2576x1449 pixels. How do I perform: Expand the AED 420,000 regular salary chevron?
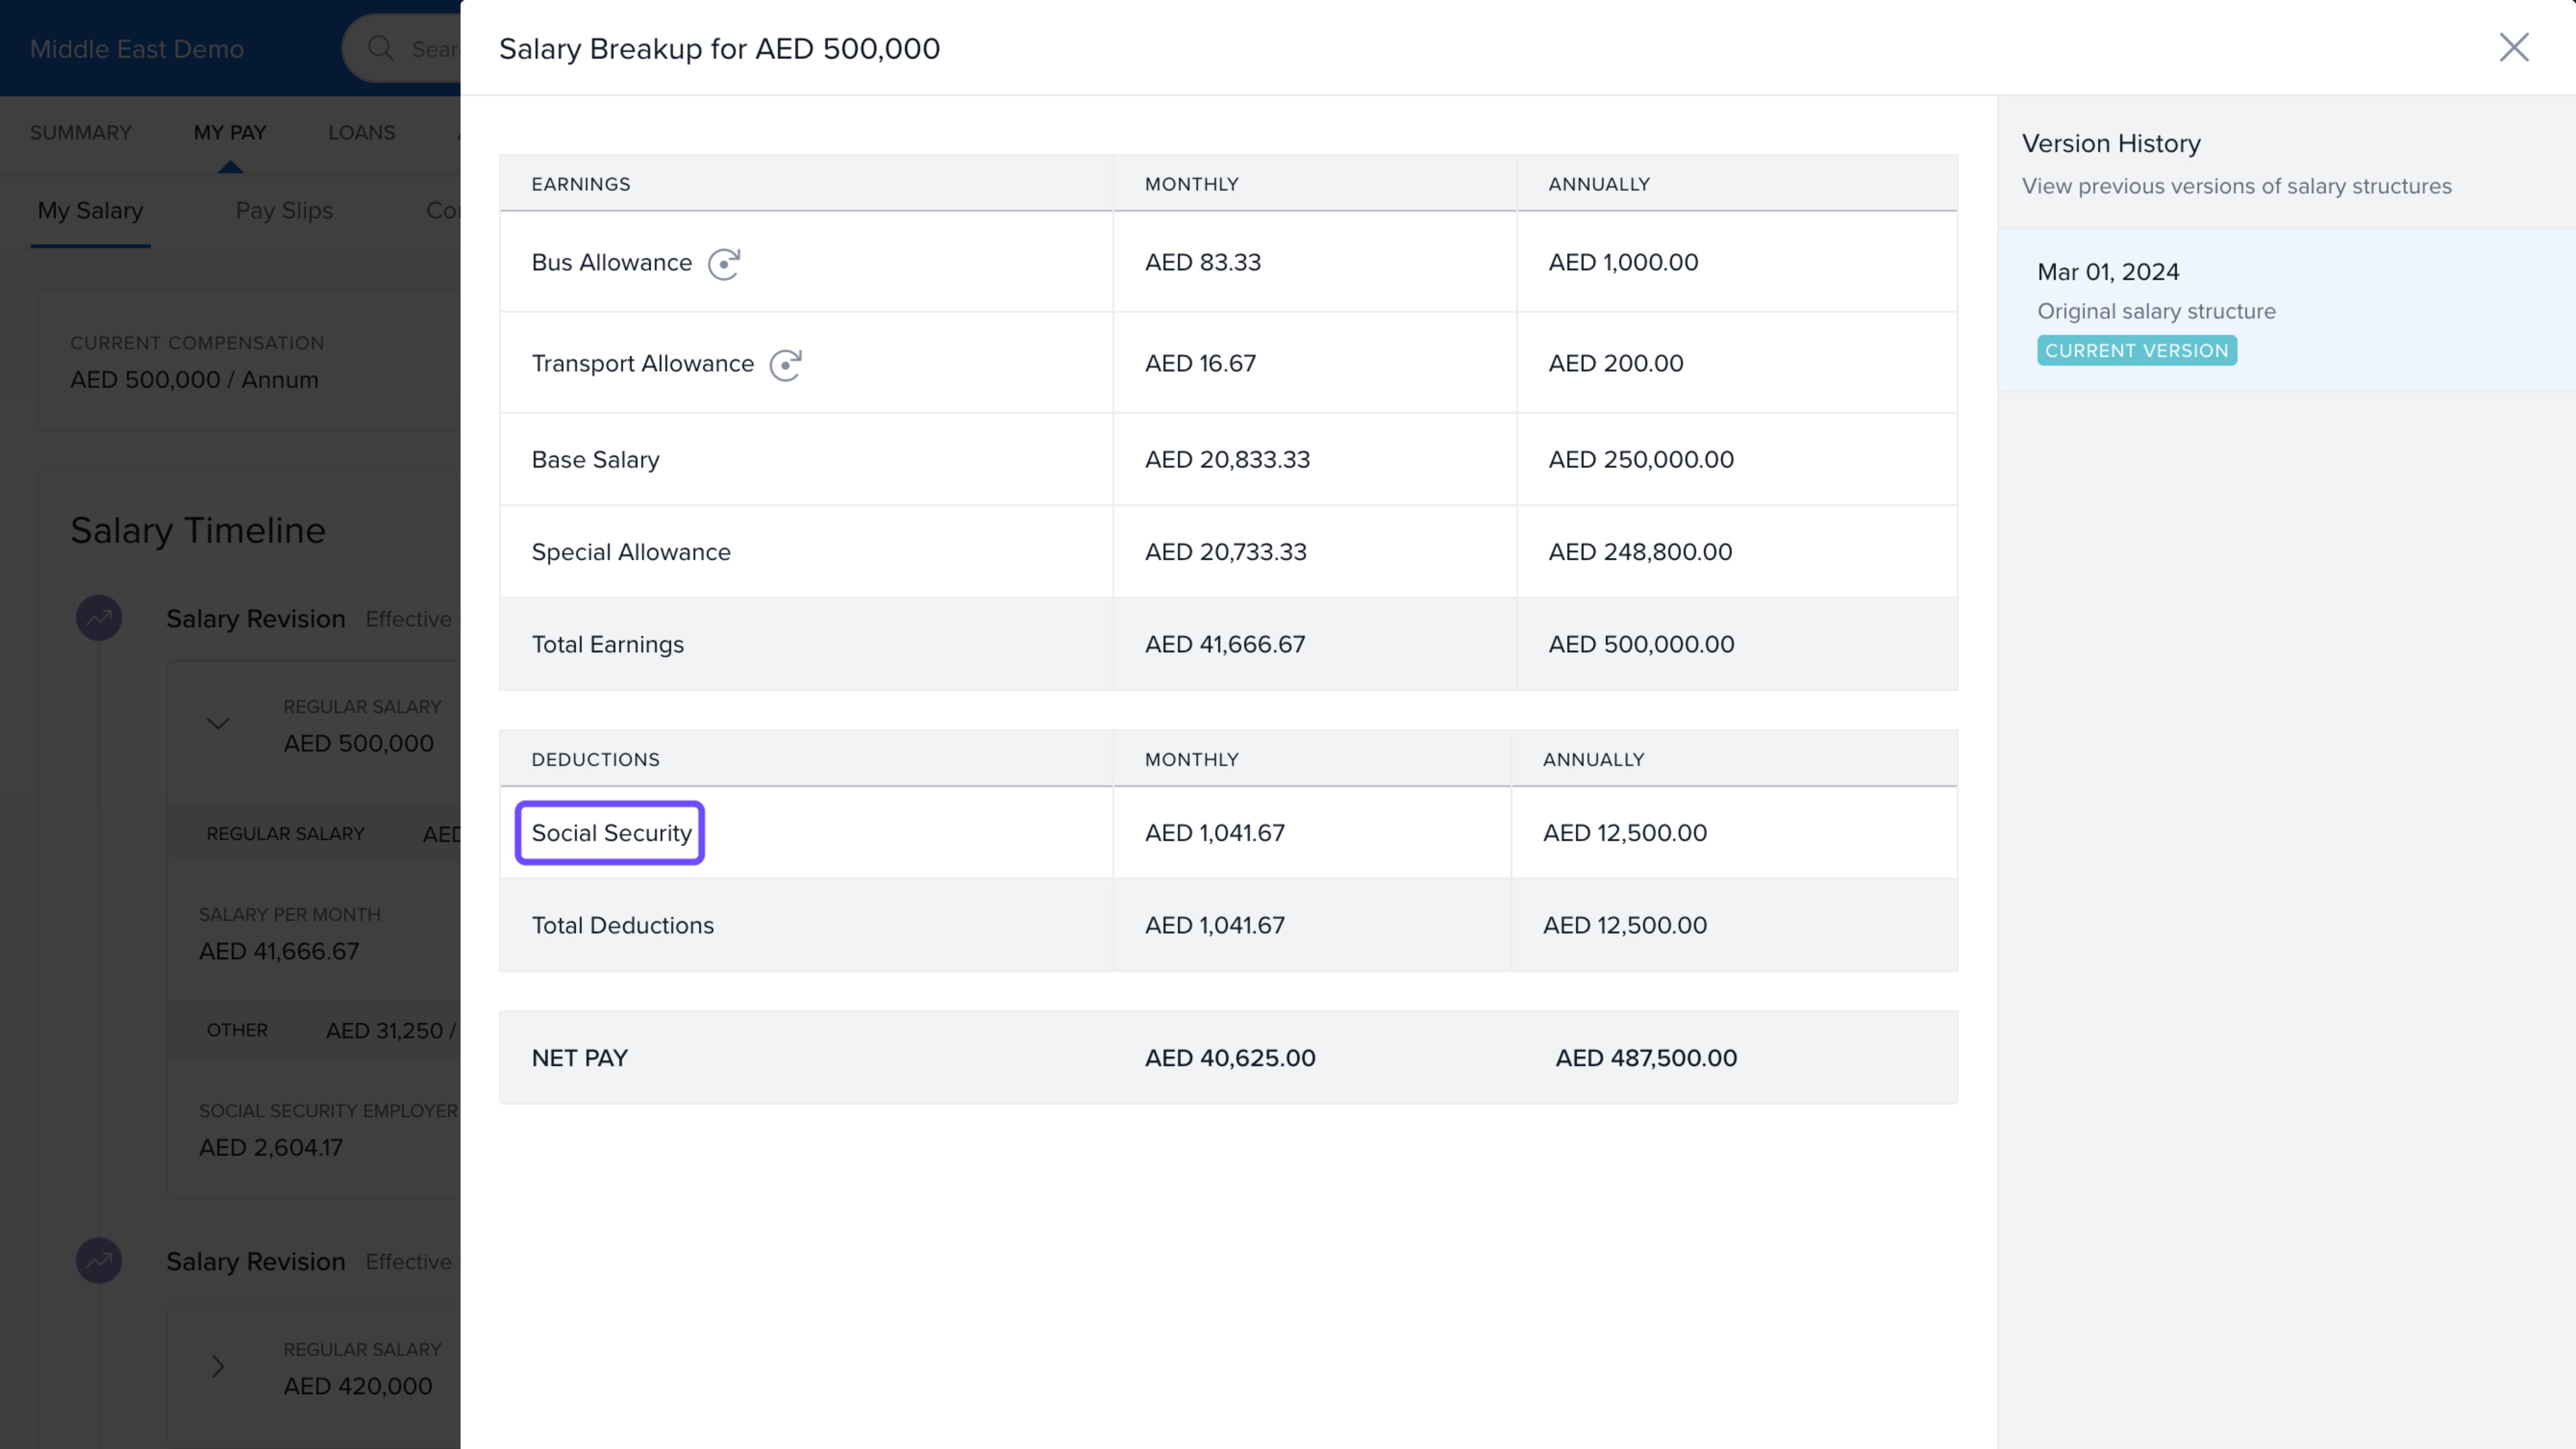click(x=218, y=1366)
